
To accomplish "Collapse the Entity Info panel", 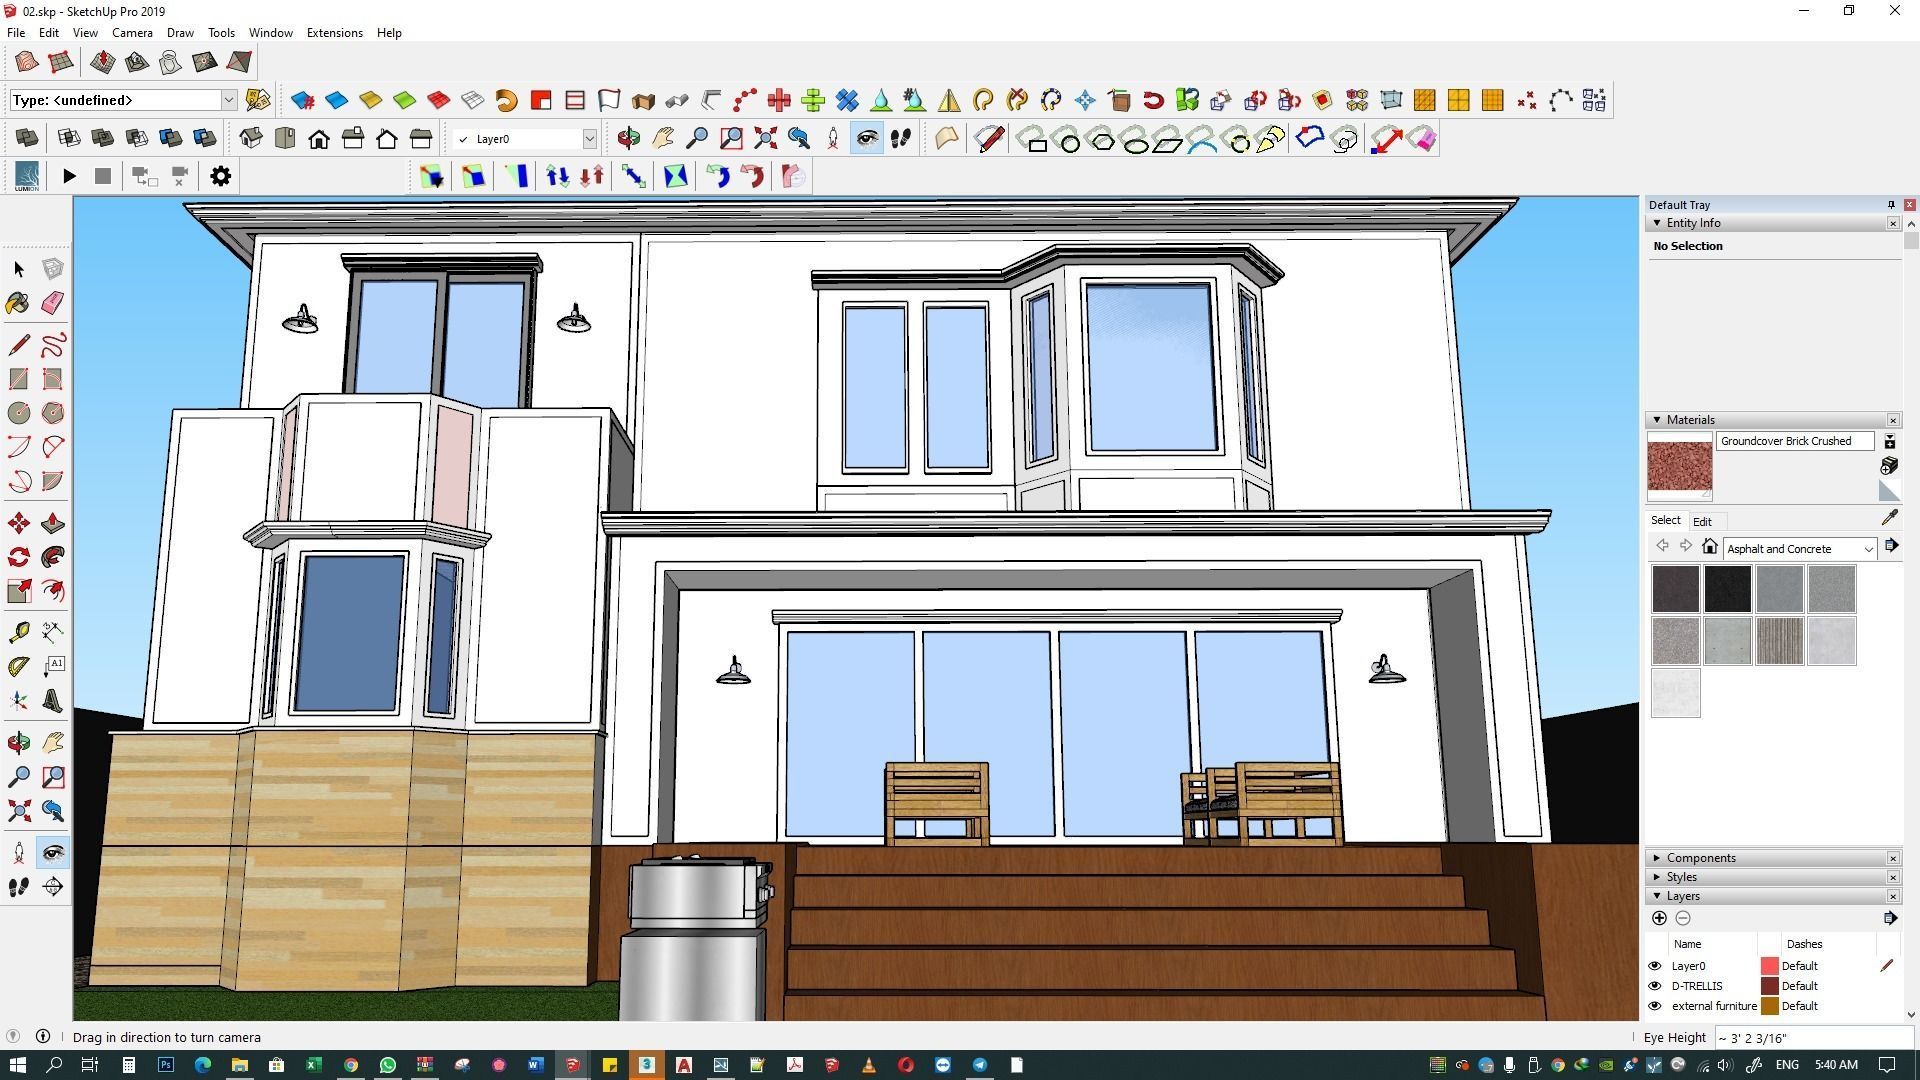I will pos(1657,223).
